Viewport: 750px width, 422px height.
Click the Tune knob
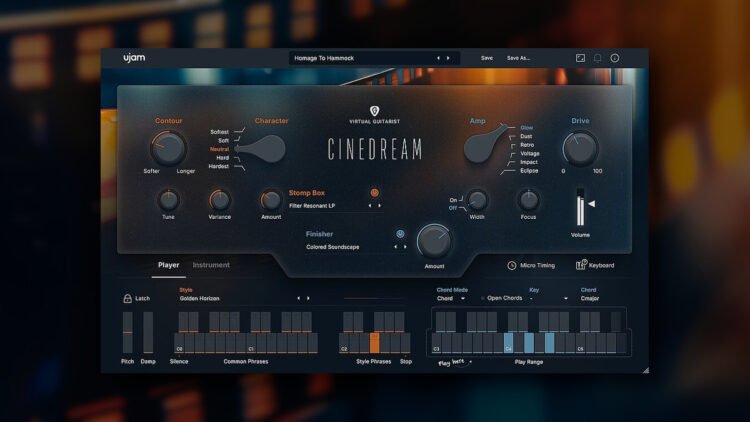168,200
